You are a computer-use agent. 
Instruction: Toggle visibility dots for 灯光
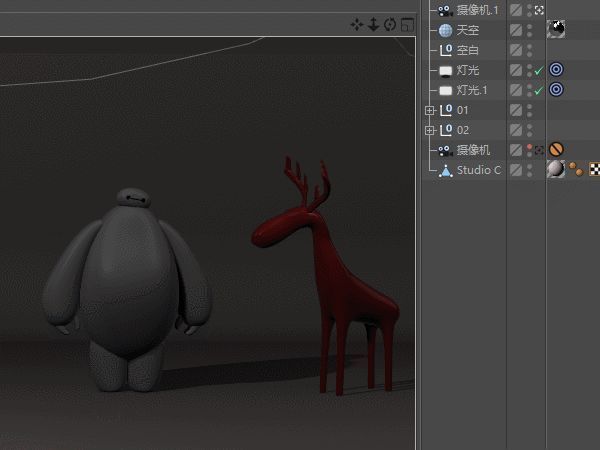pyautogui.click(x=530, y=70)
